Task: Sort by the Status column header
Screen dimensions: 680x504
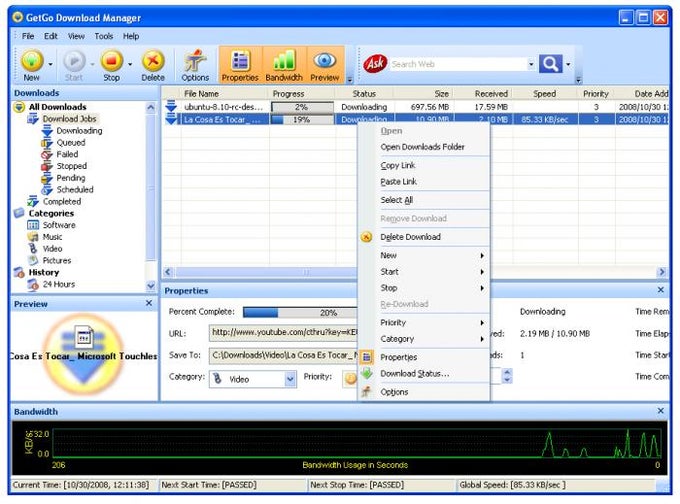Action: click(x=364, y=94)
